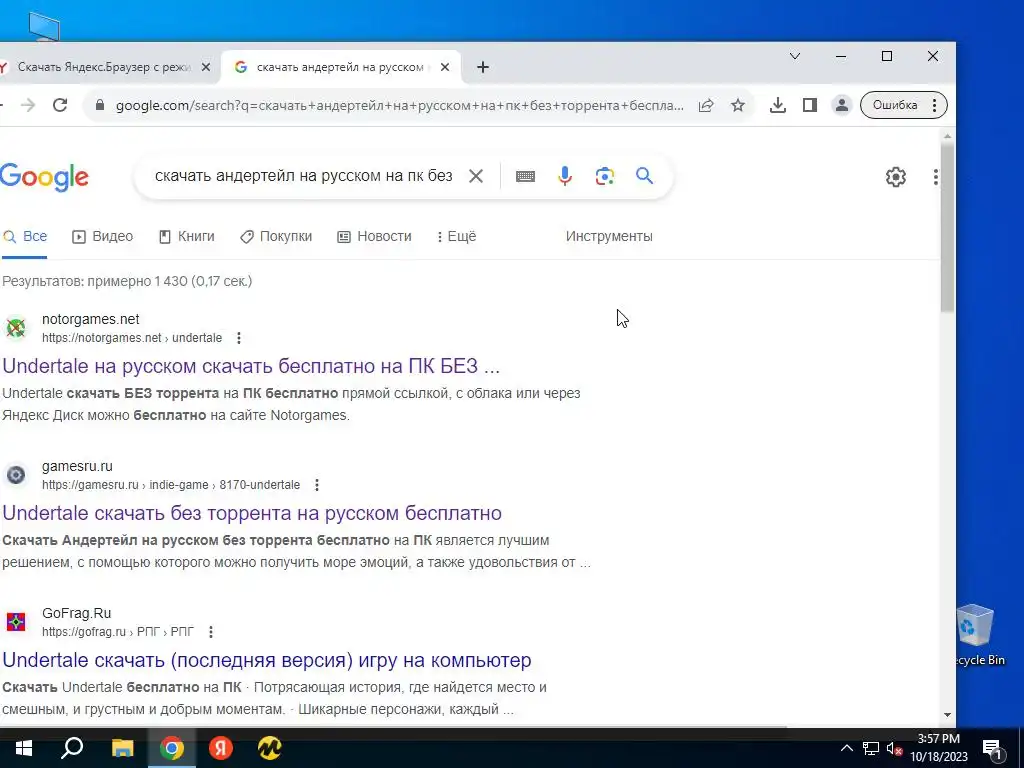Bookmark this page with the star icon
Image resolution: width=1024 pixels, height=768 pixels.
(x=738, y=105)
